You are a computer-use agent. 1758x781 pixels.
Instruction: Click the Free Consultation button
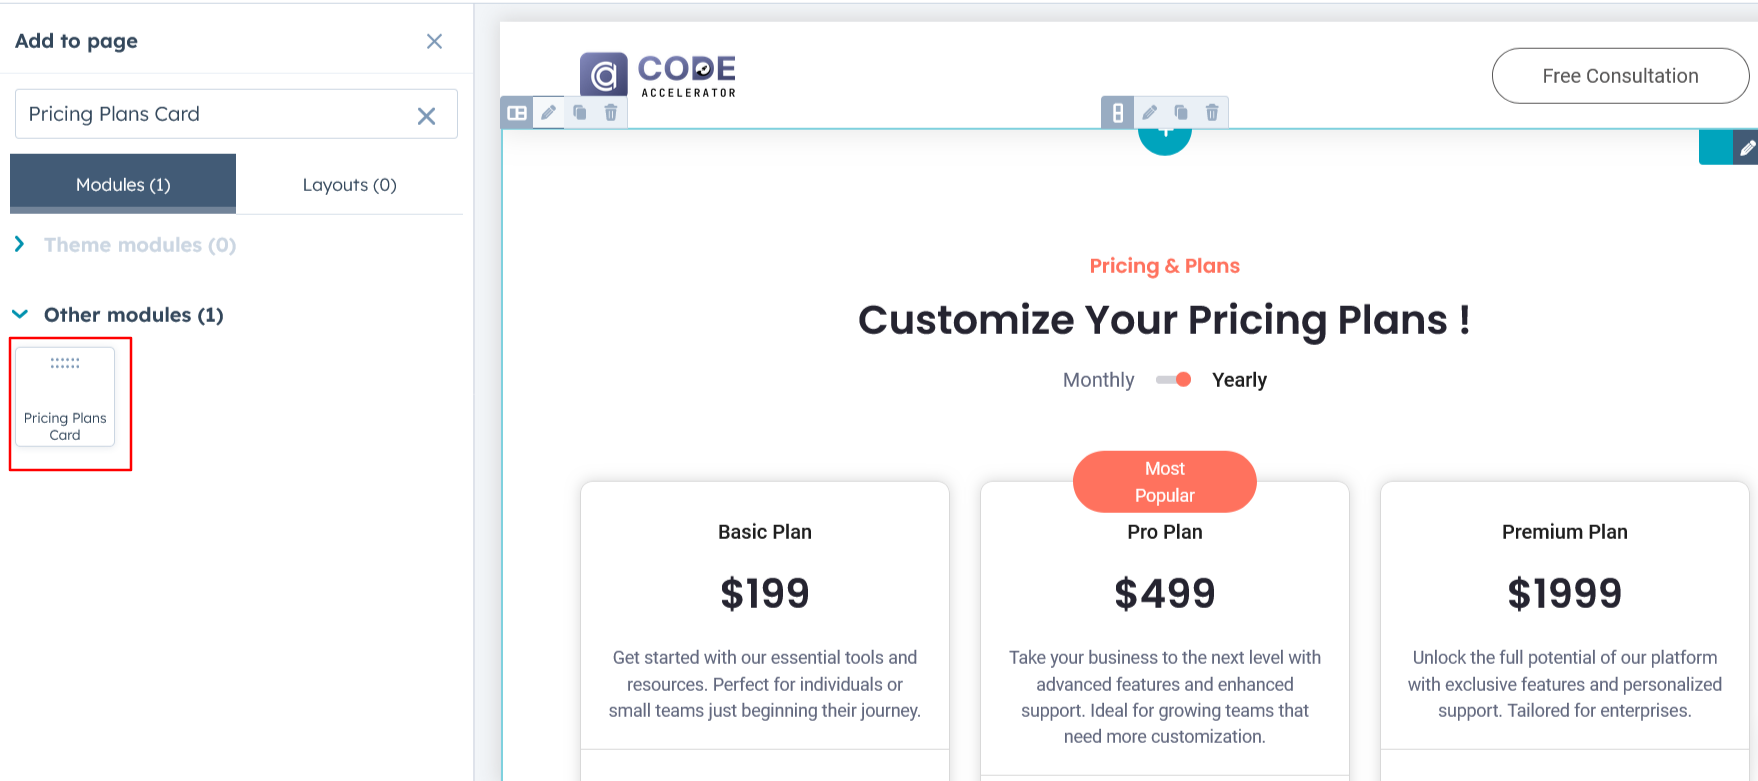click(1620, 76)
